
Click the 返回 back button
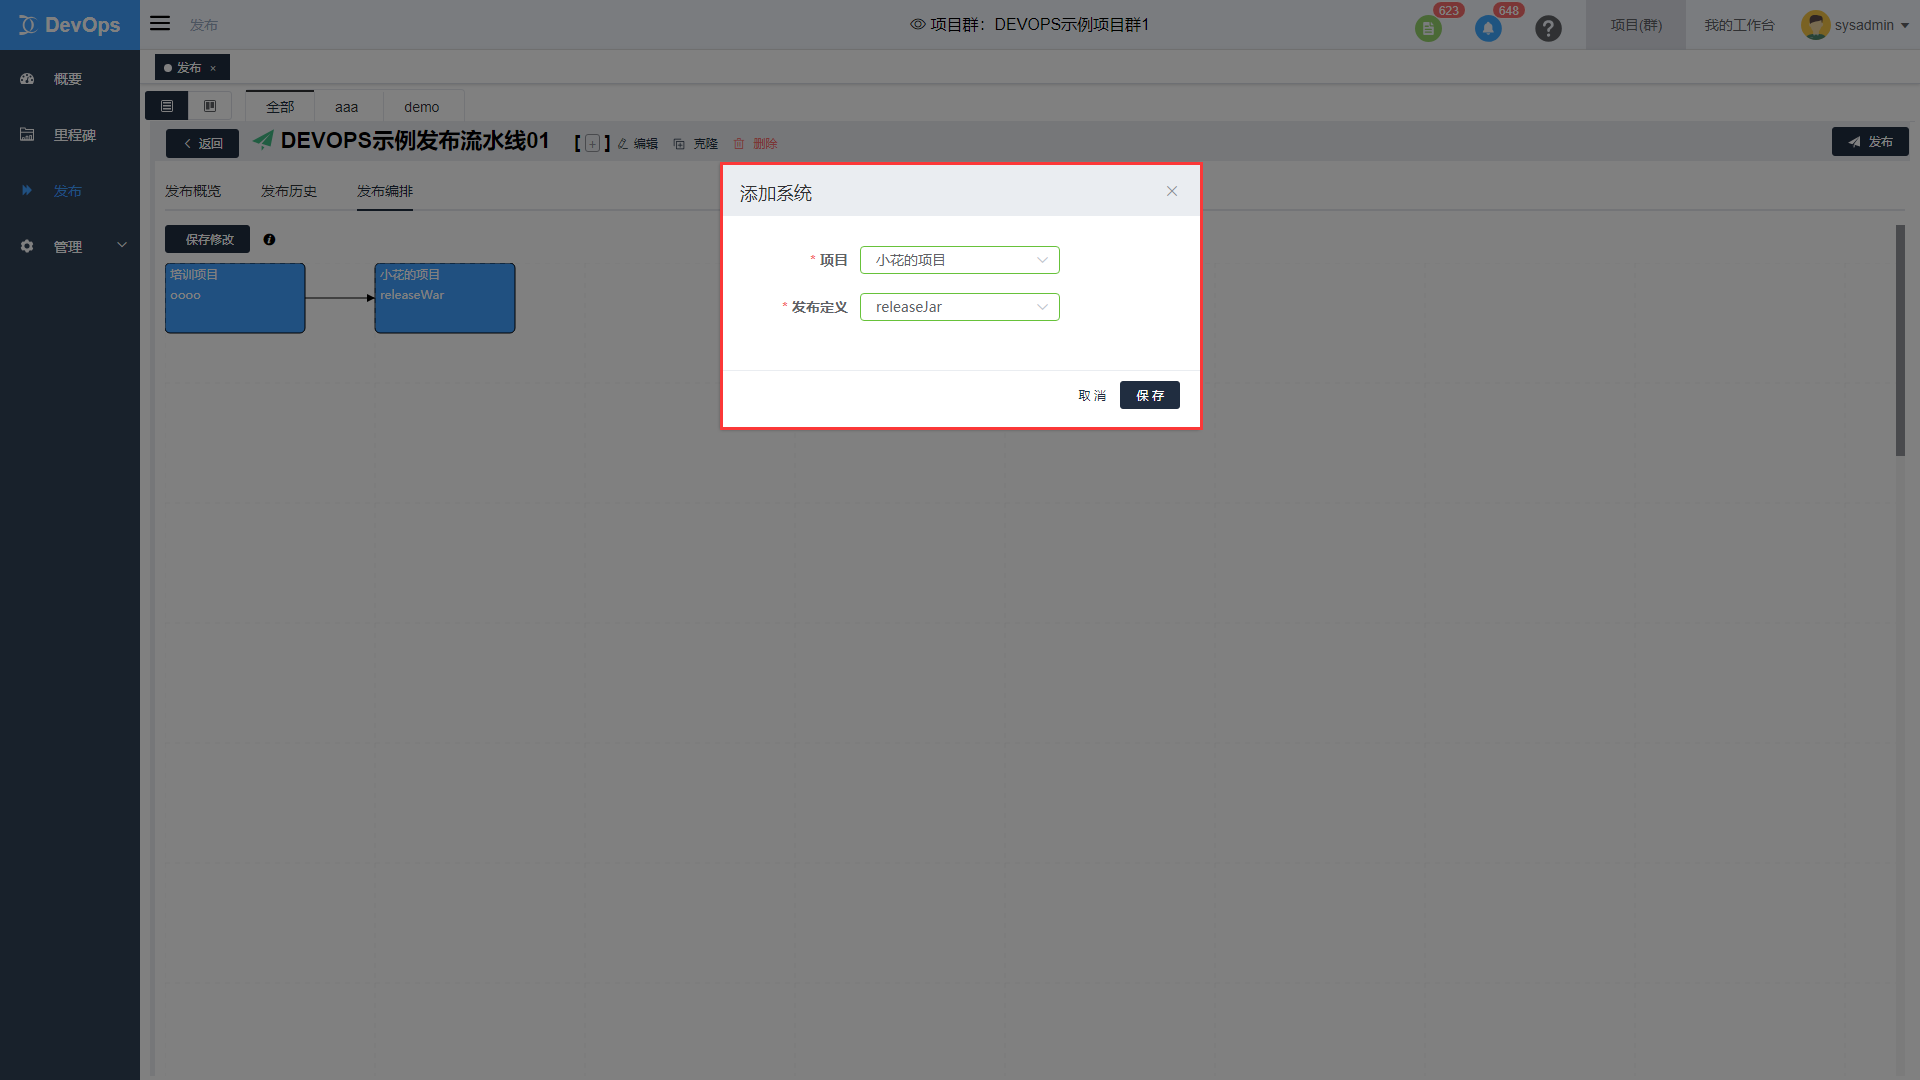[202, 143]
